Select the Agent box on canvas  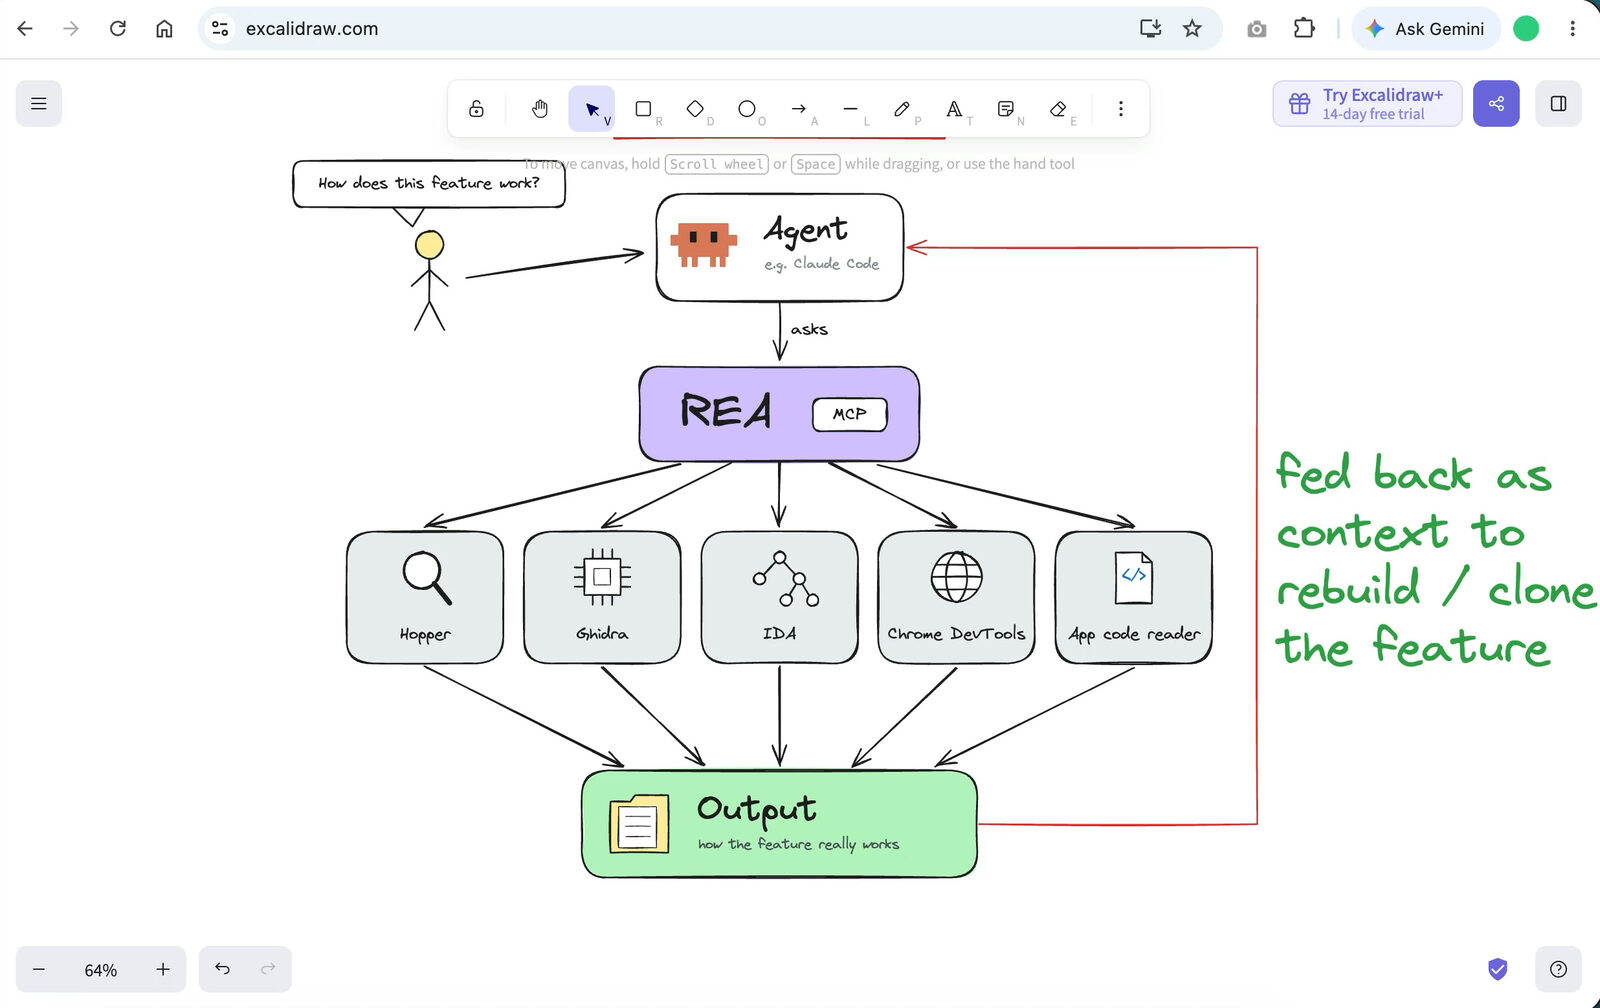click(780, 248)
